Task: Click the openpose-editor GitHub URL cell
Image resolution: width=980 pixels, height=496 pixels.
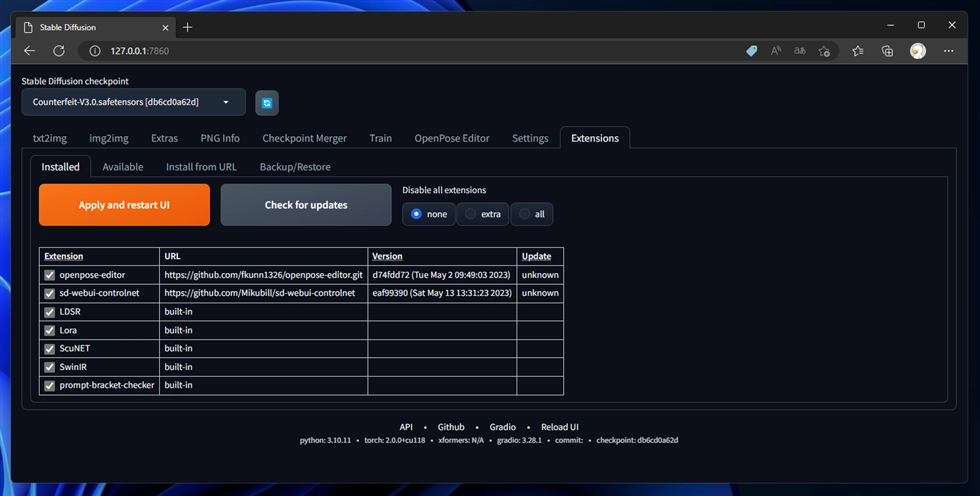Action: pos(263,275)
